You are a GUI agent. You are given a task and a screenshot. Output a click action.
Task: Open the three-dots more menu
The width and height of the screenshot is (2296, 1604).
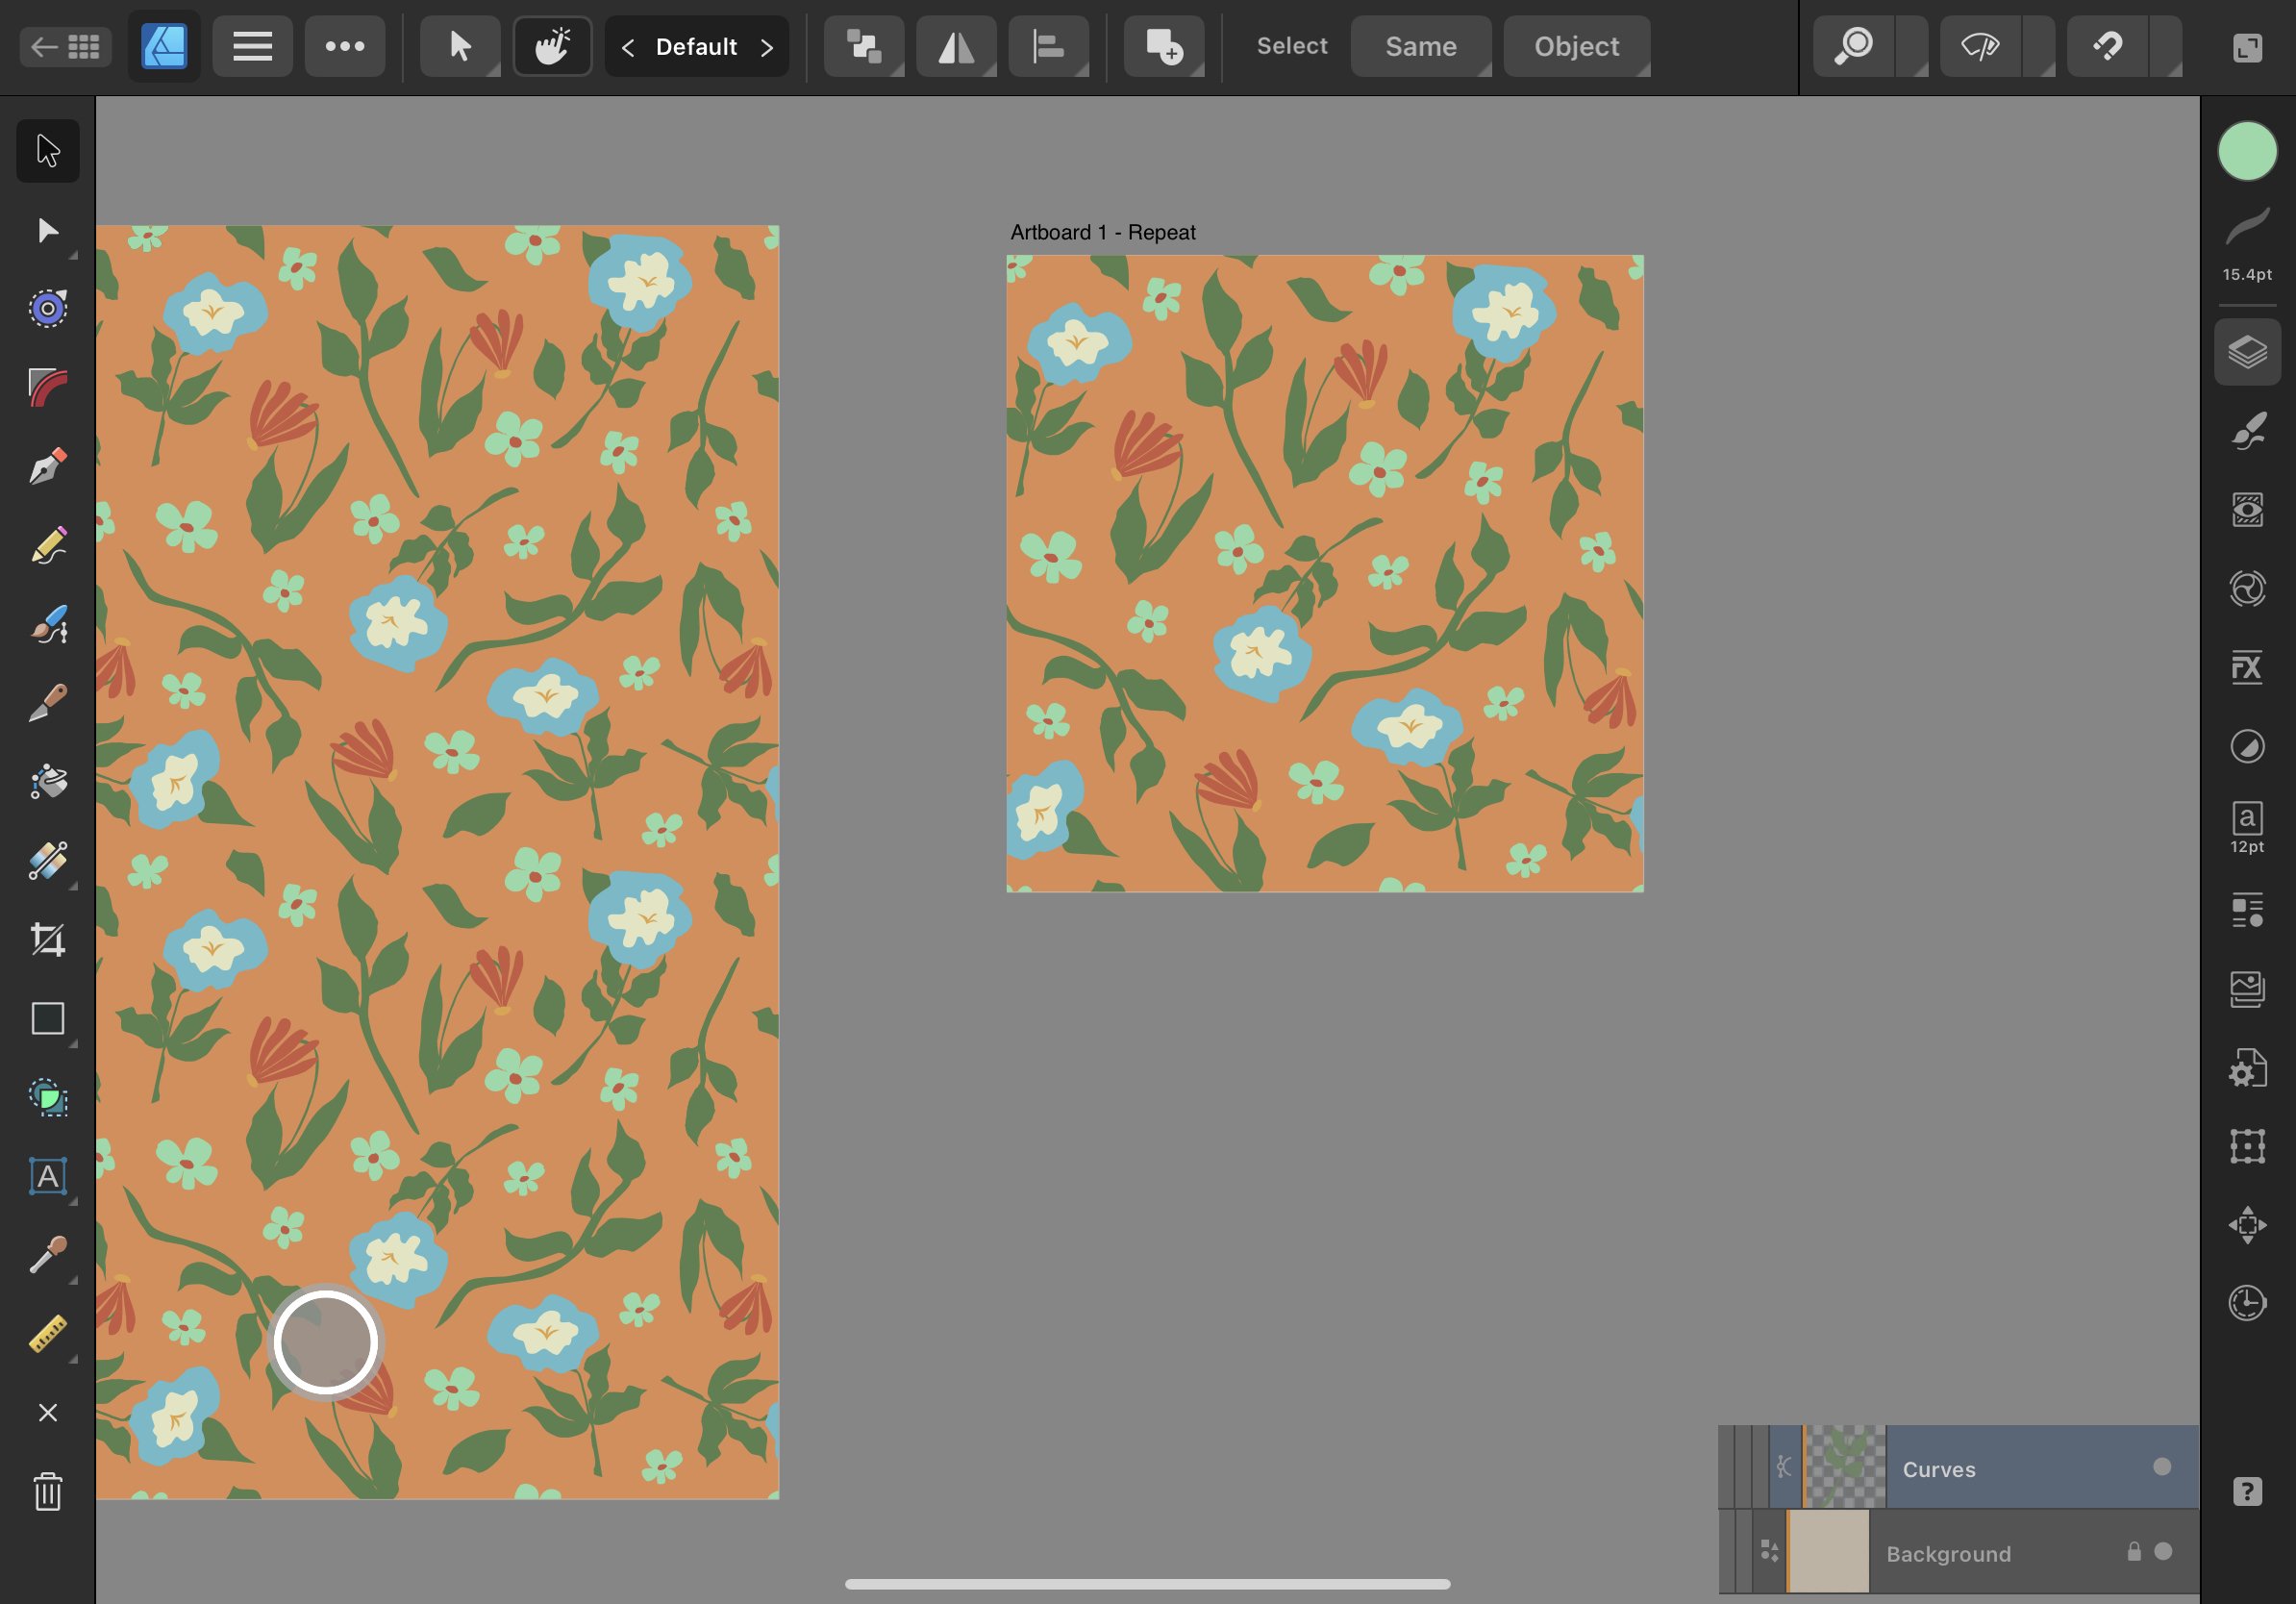click(344, 46)
